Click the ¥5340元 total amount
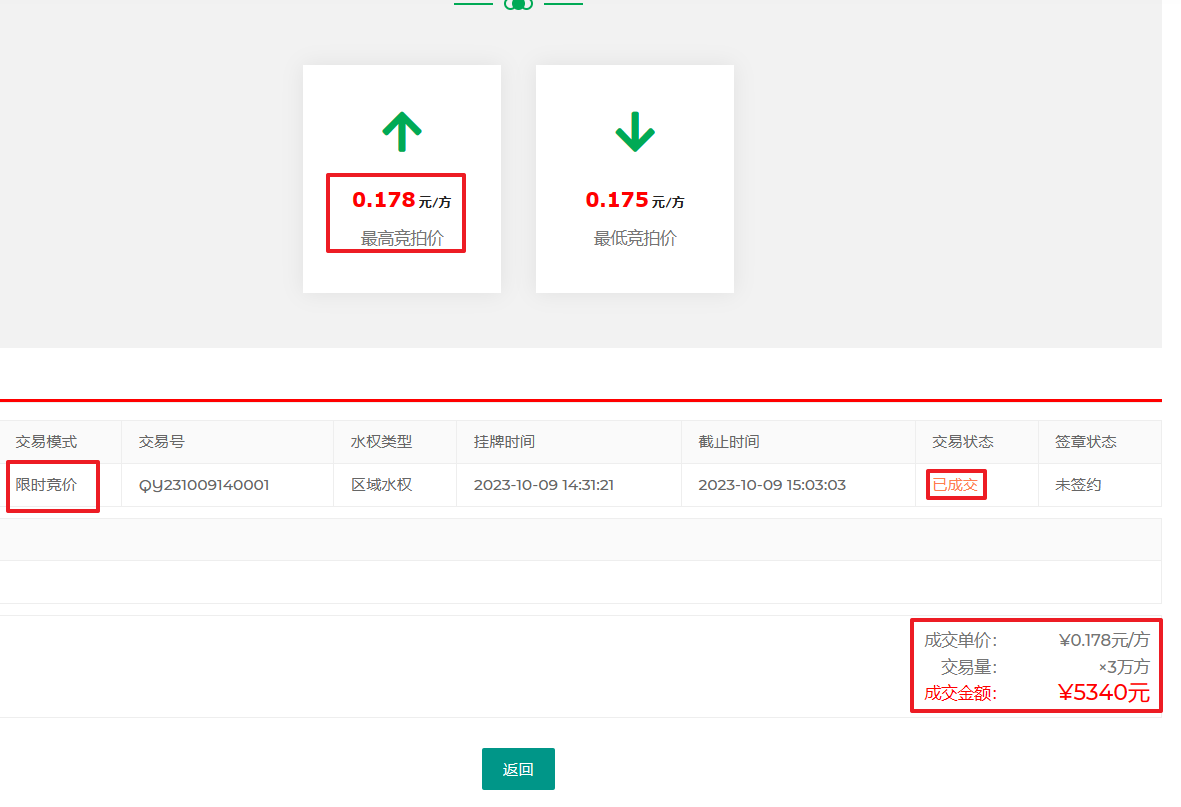The width and height of the screenshot is (1181, 807). click(1104, 692)
